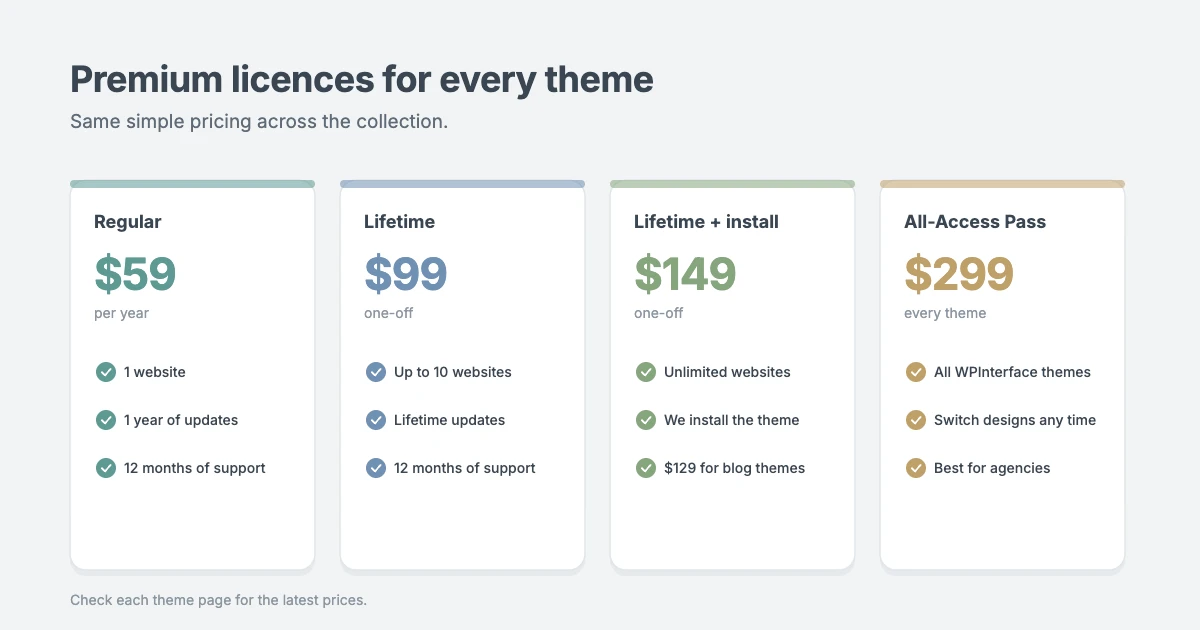Click the "We install the theme" text
Image resolution: width=1200 pixels, height=630 pixels.
point(732,420)
